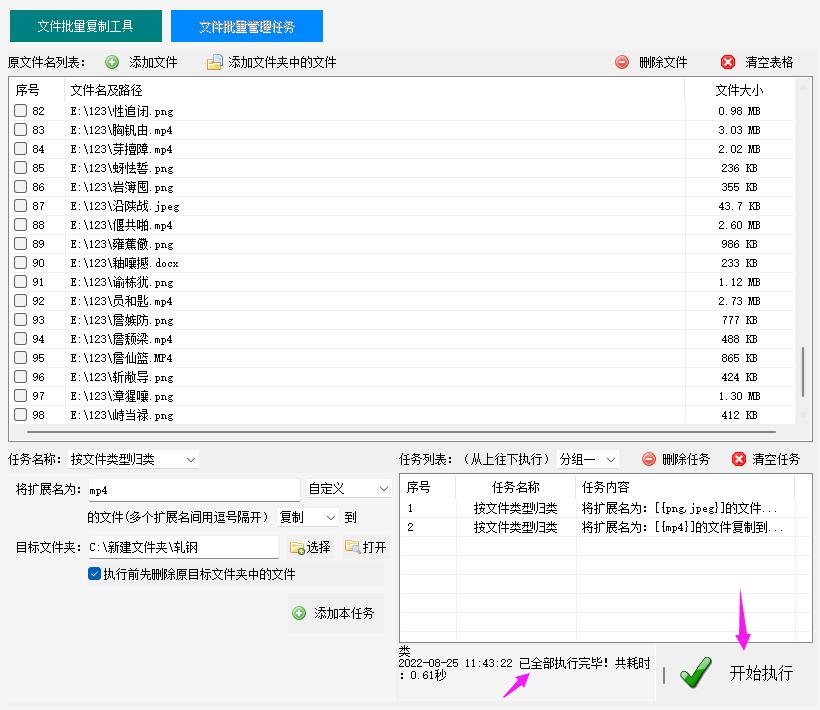
Task: Enable the checkbox for row 82
Action: pos(18,111)
